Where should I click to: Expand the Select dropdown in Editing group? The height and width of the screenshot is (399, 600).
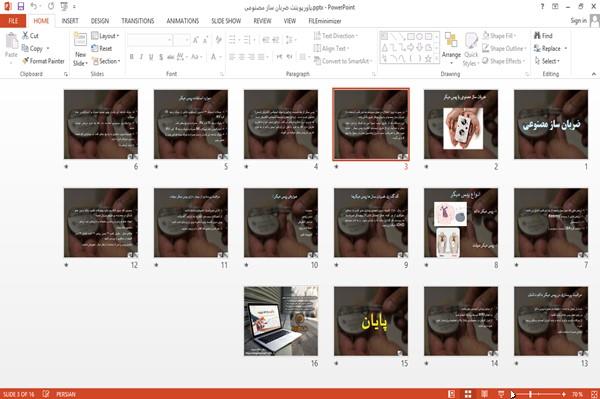pos(547,61)
